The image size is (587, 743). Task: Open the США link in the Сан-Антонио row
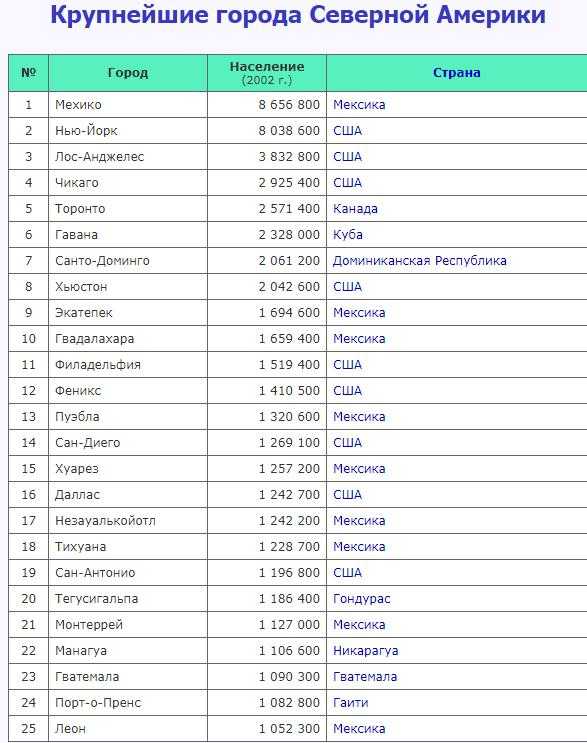347,573
